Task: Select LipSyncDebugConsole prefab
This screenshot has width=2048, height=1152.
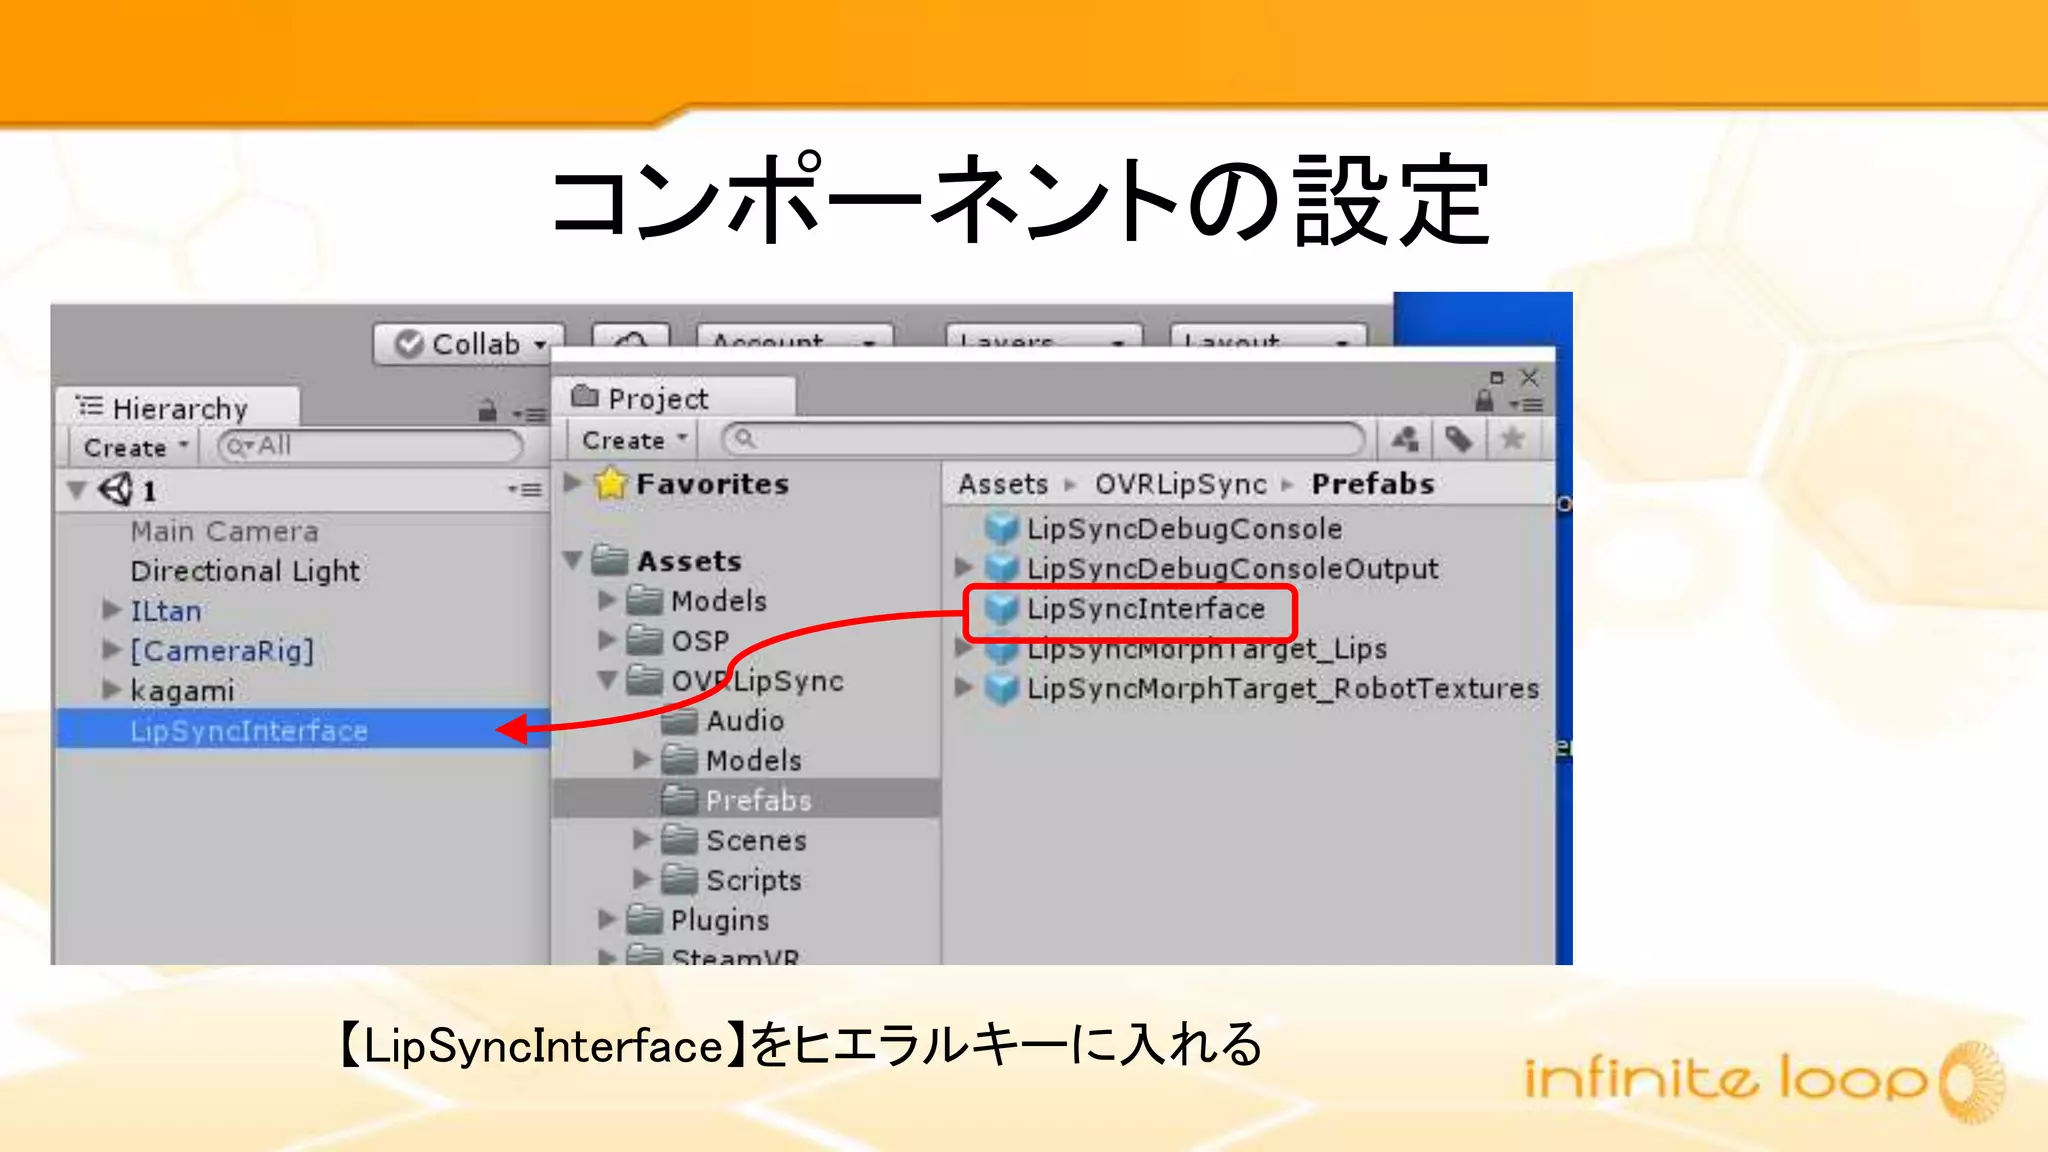Action: tap(1164, 528)
